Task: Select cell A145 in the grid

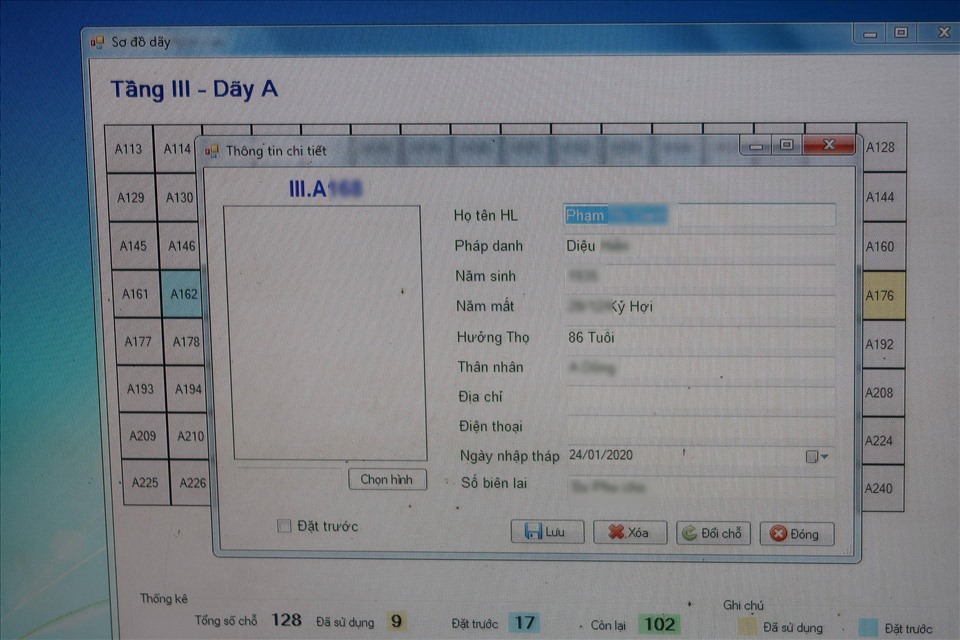Action: (x=134, y=246)
